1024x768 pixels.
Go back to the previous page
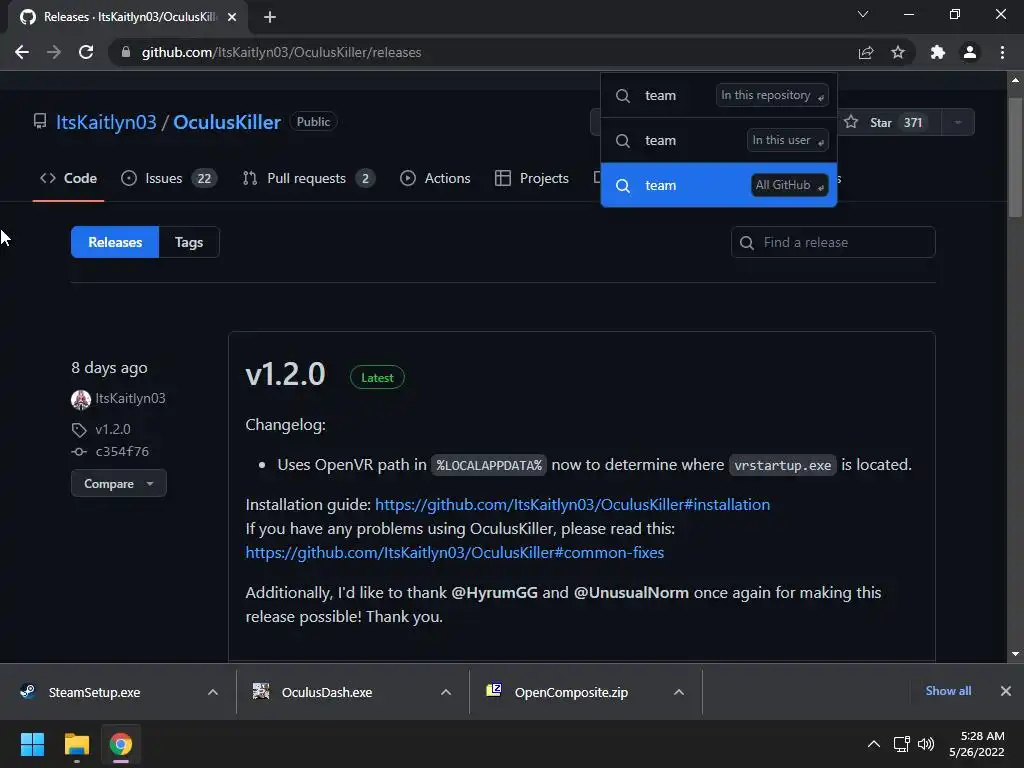[22, 52]
